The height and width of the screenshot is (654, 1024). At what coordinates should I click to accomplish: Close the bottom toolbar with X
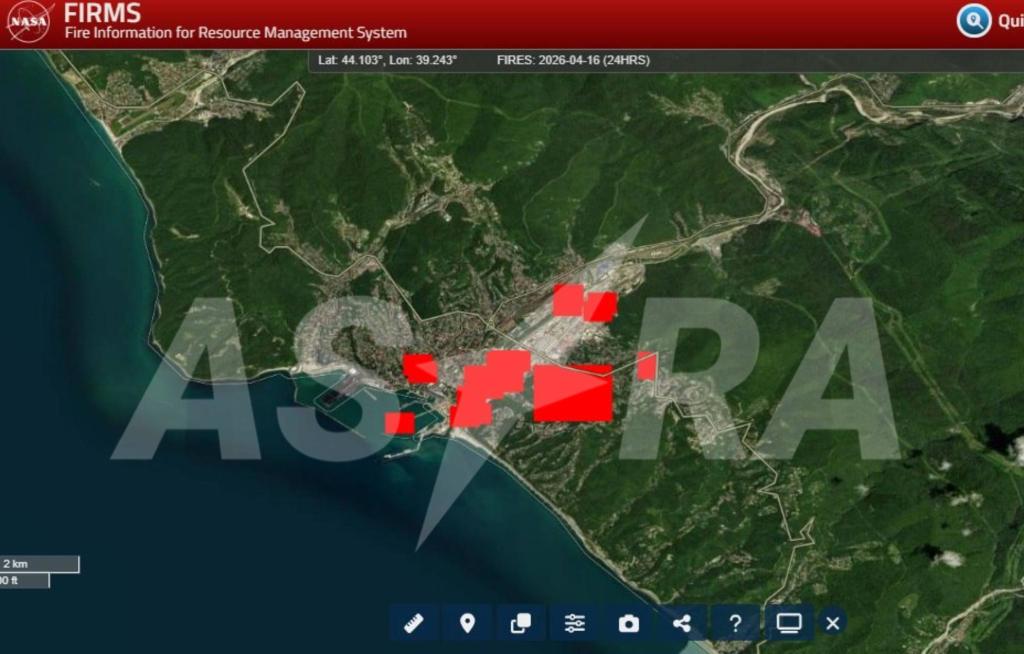(832, 623)
